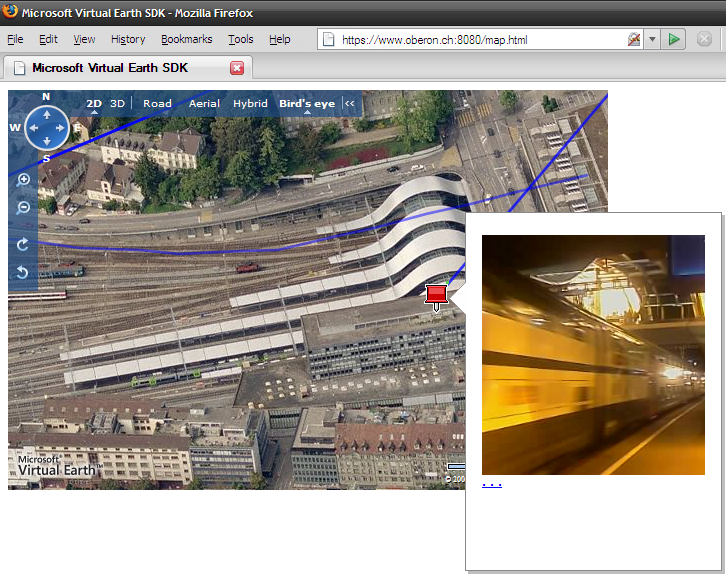Zoom in with the magnifier plus icon

pyautogui.click(x=23, y=180)
